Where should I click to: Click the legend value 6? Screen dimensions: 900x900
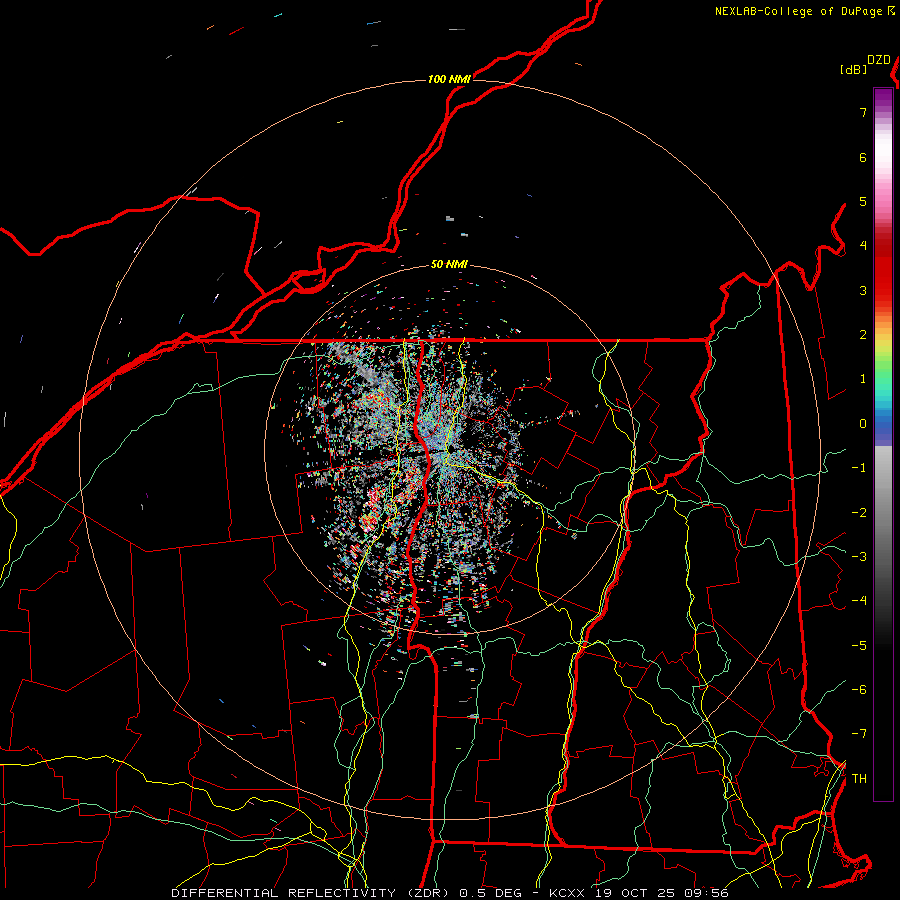tap(863, 157)
